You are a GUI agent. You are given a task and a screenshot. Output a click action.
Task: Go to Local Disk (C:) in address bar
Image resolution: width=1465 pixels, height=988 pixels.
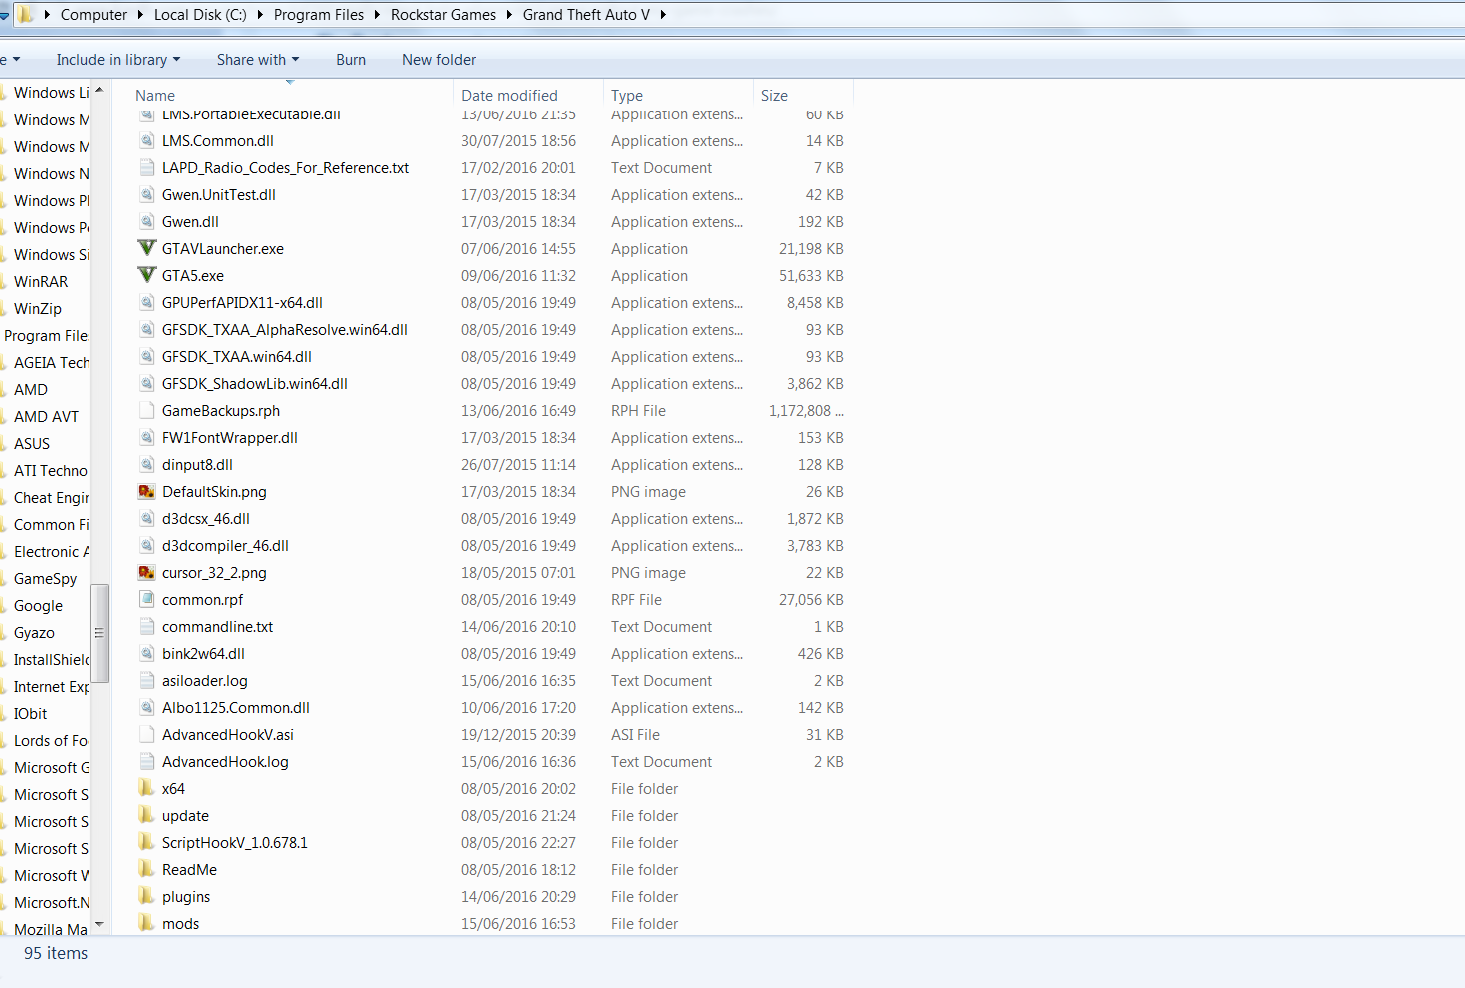click(x=200, y=15)
